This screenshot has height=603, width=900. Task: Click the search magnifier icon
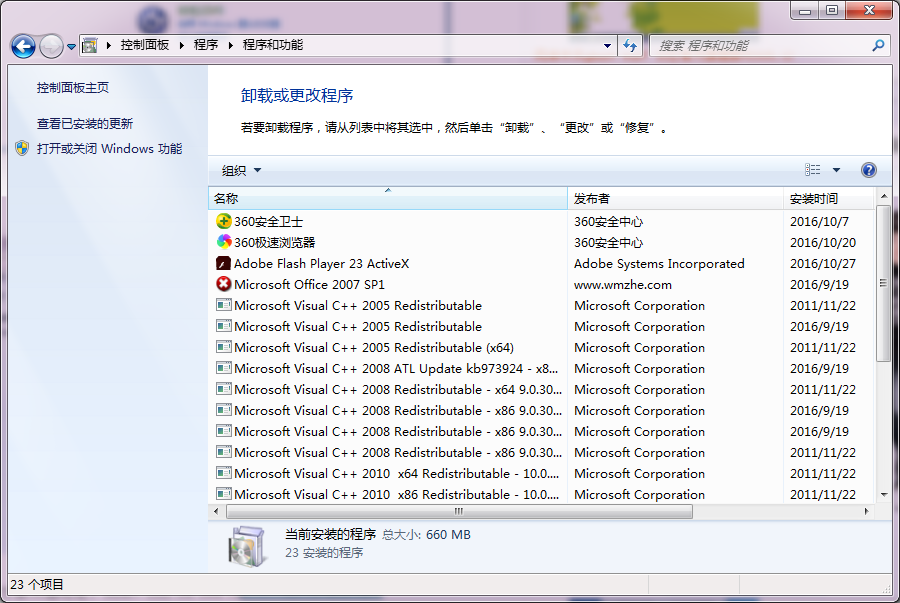pos(876,45)
